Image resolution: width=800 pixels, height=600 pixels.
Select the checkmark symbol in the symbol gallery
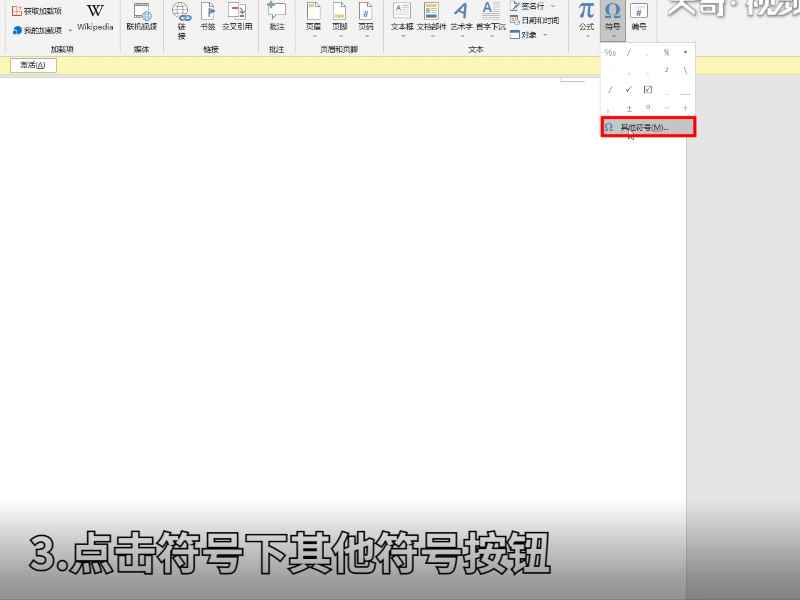point(628,89)
